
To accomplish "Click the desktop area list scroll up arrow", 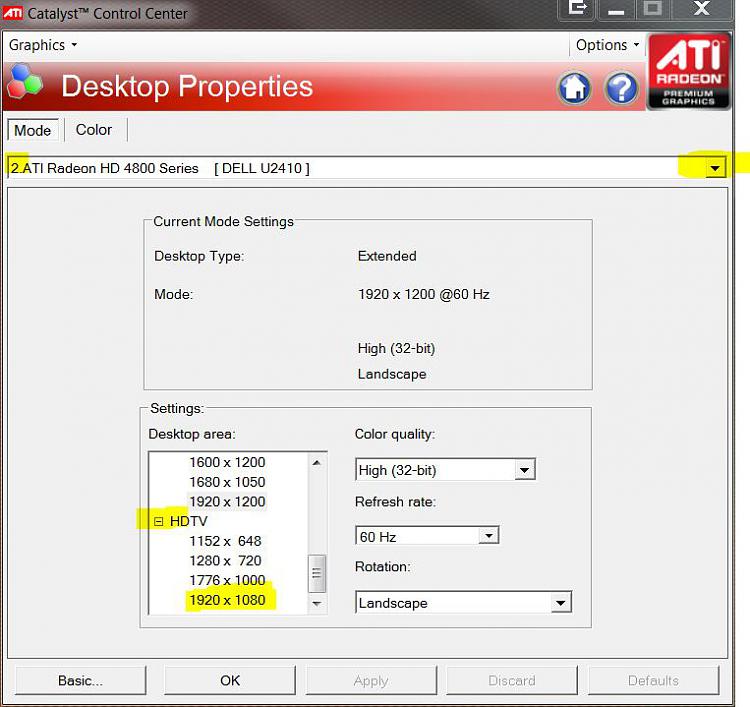I will point(317,463).
